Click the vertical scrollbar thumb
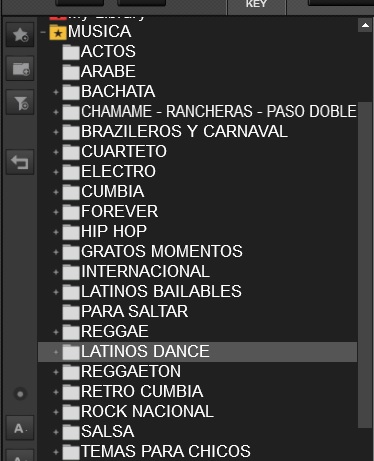Viewport: 374px width, 461px height. (365, 265)
